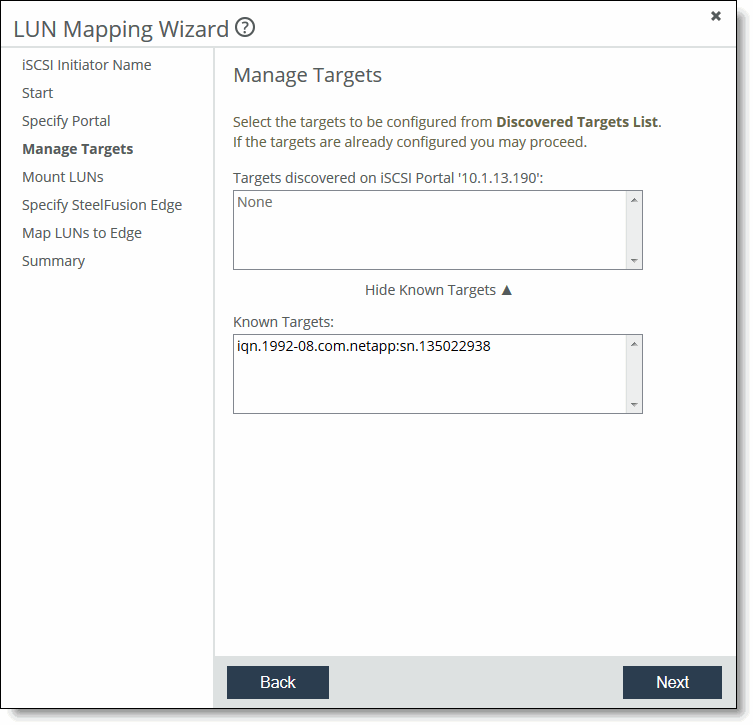Open the wizard help question mark icon
The image size is (753, 725).
coord(245,28)
